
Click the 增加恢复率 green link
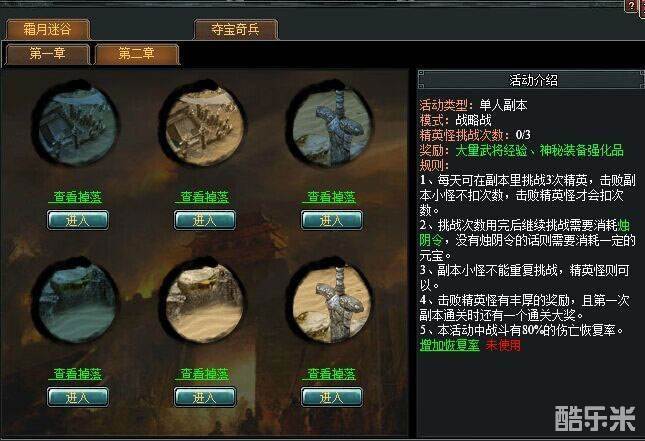point(450,345)
